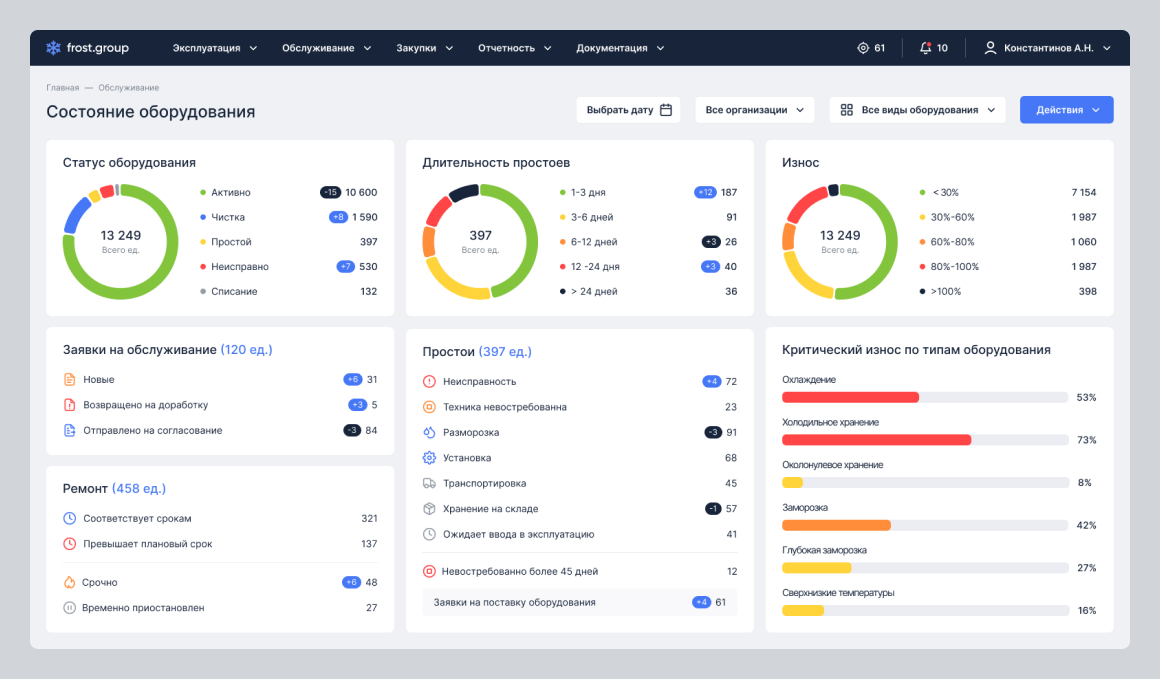Click the red clock icon for overdue repairs

[x=70, y=544]
